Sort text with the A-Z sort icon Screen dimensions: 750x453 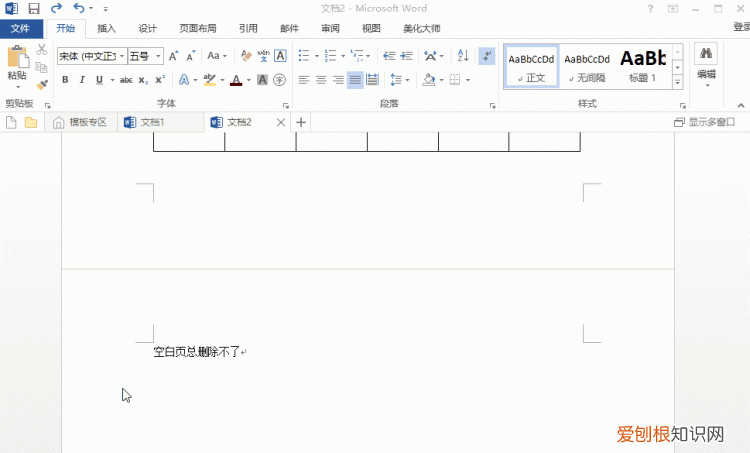tap(463, 55)
